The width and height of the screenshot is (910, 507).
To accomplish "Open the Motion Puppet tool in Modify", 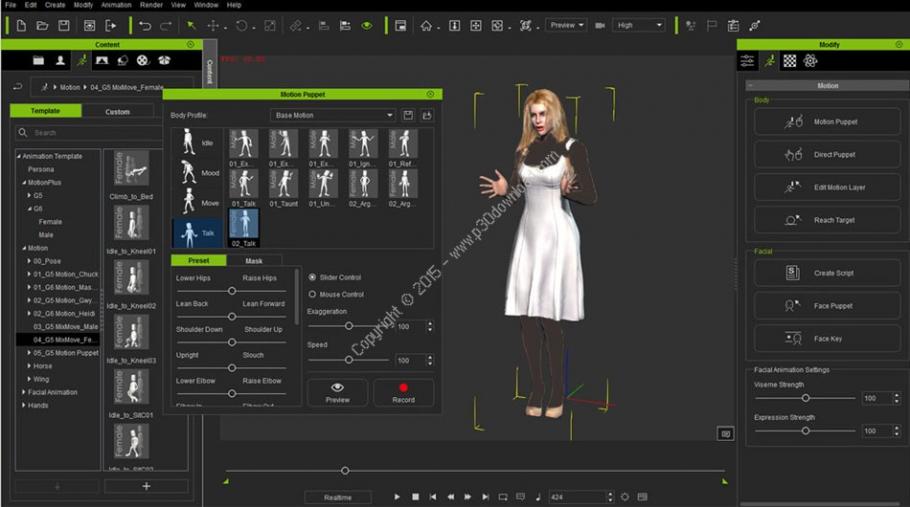I will coord(828,122).
